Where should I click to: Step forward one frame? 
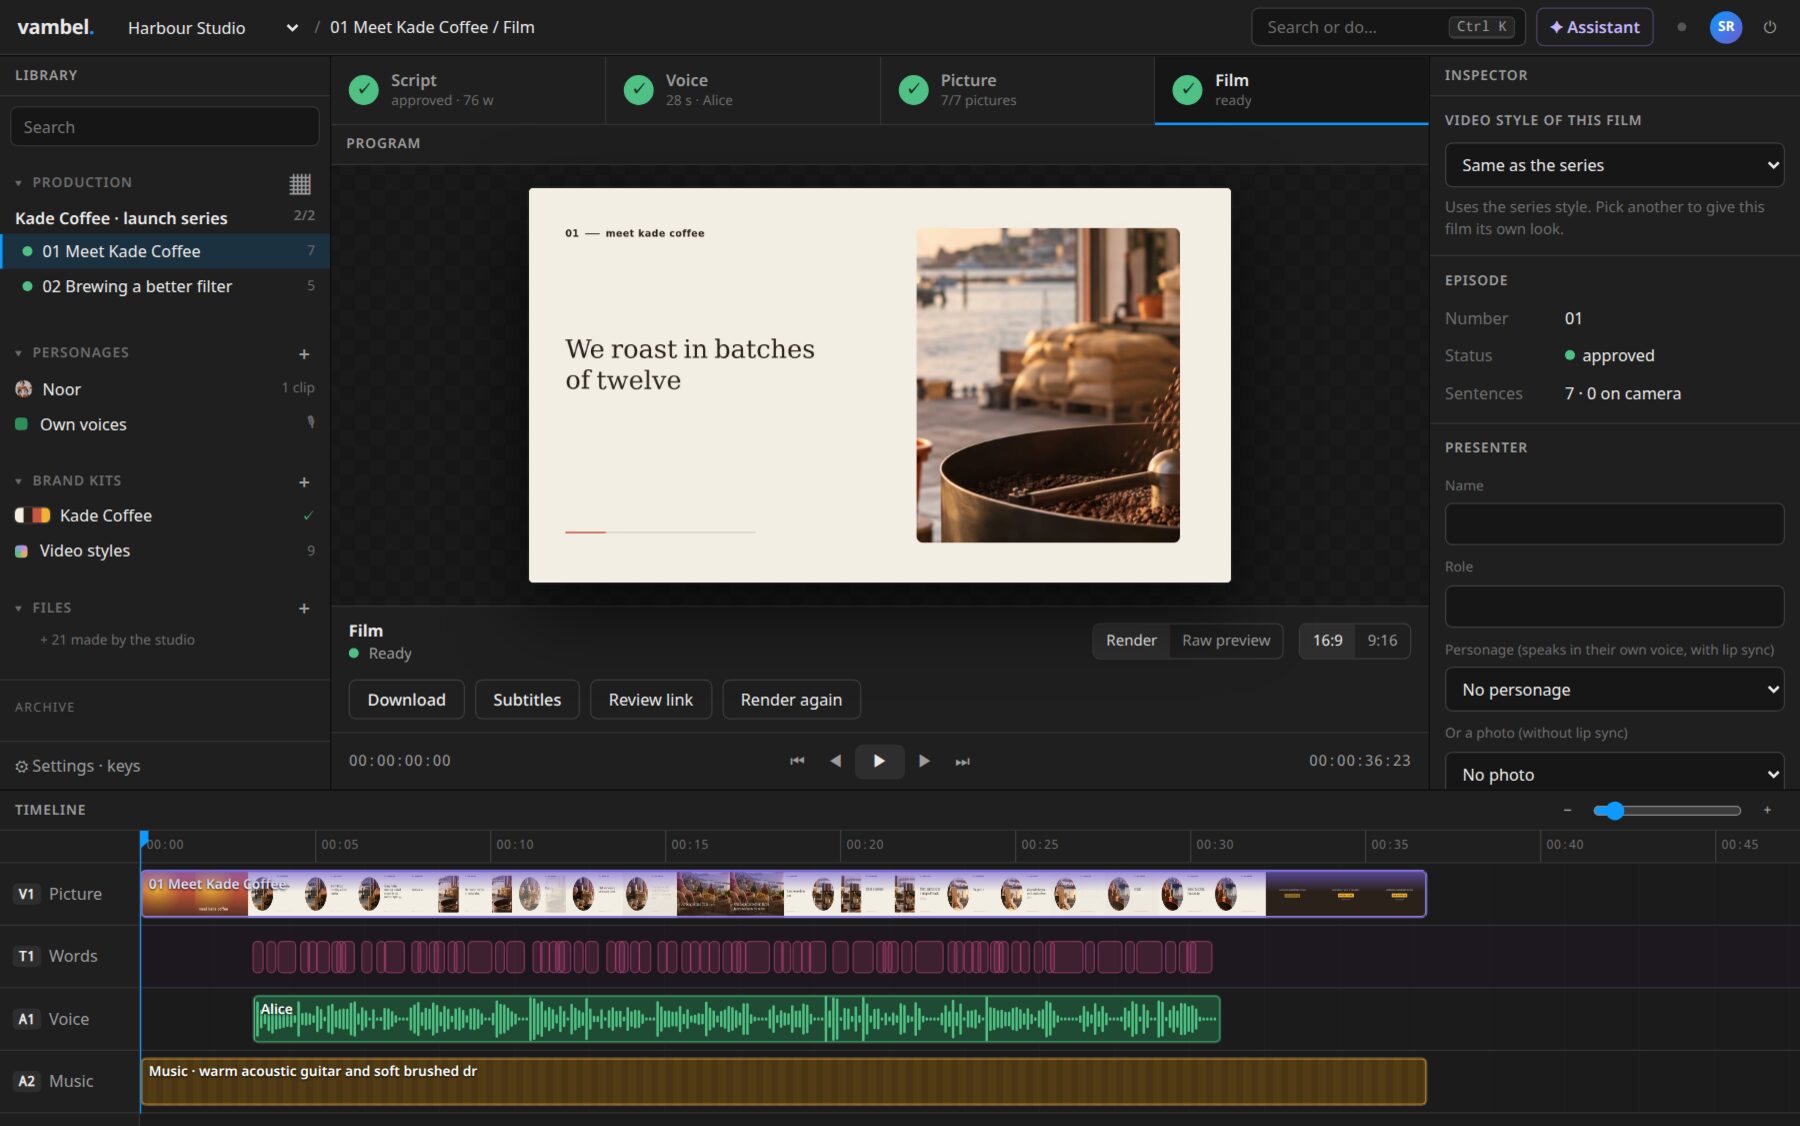(x=924, y=761)
